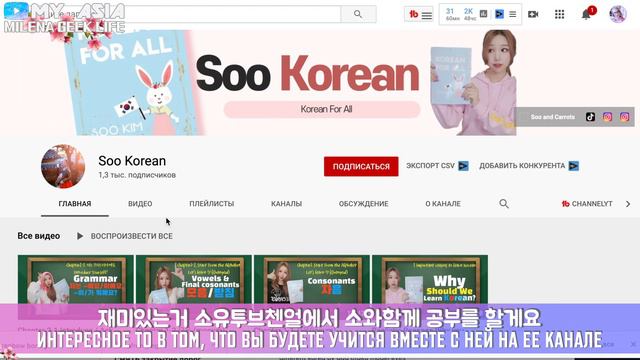Open the YouTube apps grid icon
640x360 pixels.
[560, 14]
